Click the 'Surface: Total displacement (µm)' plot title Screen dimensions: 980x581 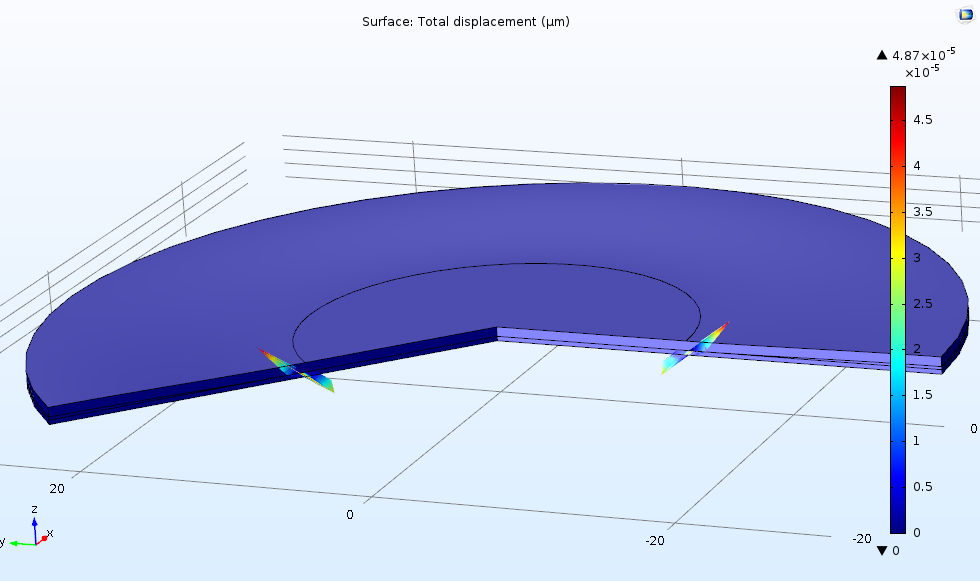click(x=466, y=21)
